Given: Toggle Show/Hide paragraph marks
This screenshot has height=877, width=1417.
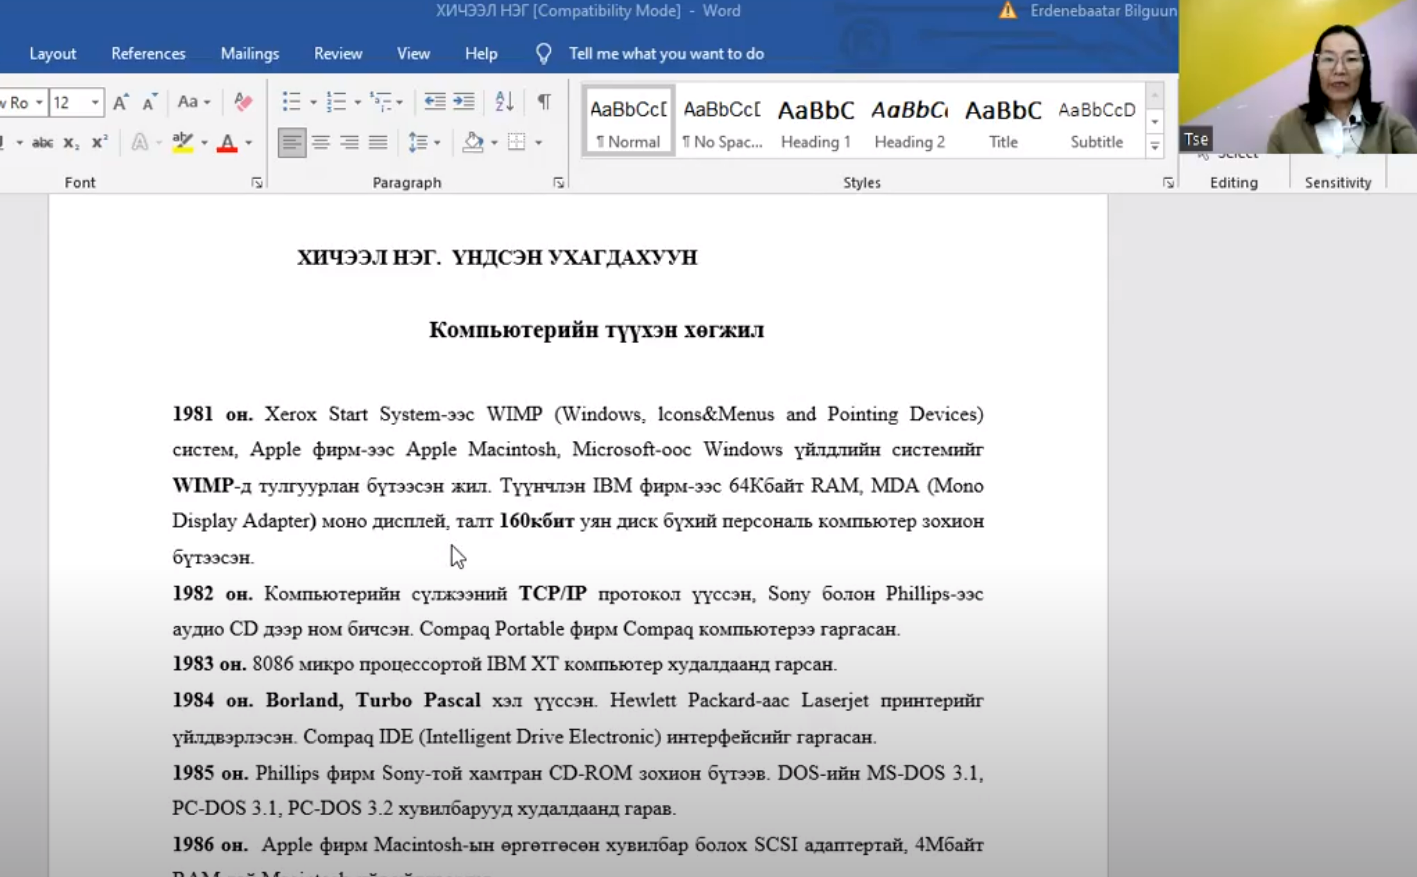Looking at the screenshot, I should click(x=544, y=102).
